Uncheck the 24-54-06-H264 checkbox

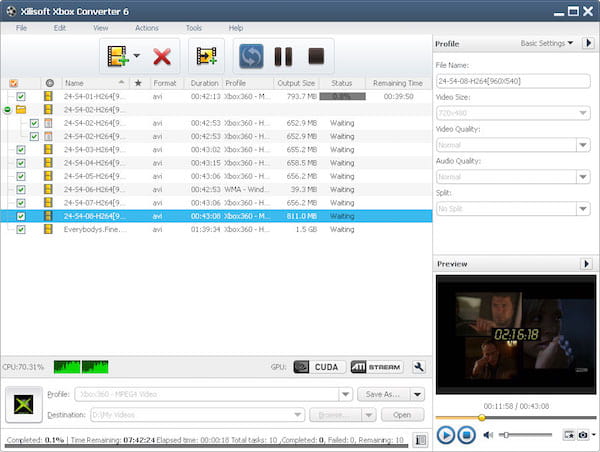coord(21,189)
